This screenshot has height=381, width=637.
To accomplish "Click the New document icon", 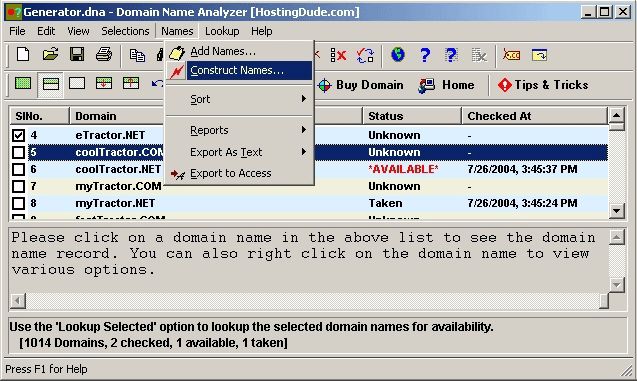I will tap(23, 54).
